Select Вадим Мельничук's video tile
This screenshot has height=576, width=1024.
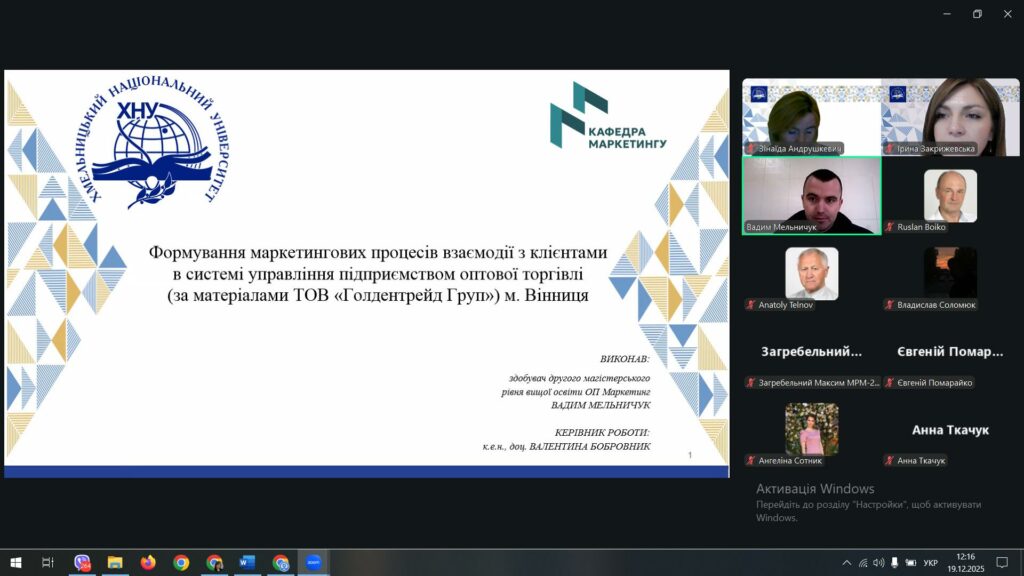pos(811,195)
